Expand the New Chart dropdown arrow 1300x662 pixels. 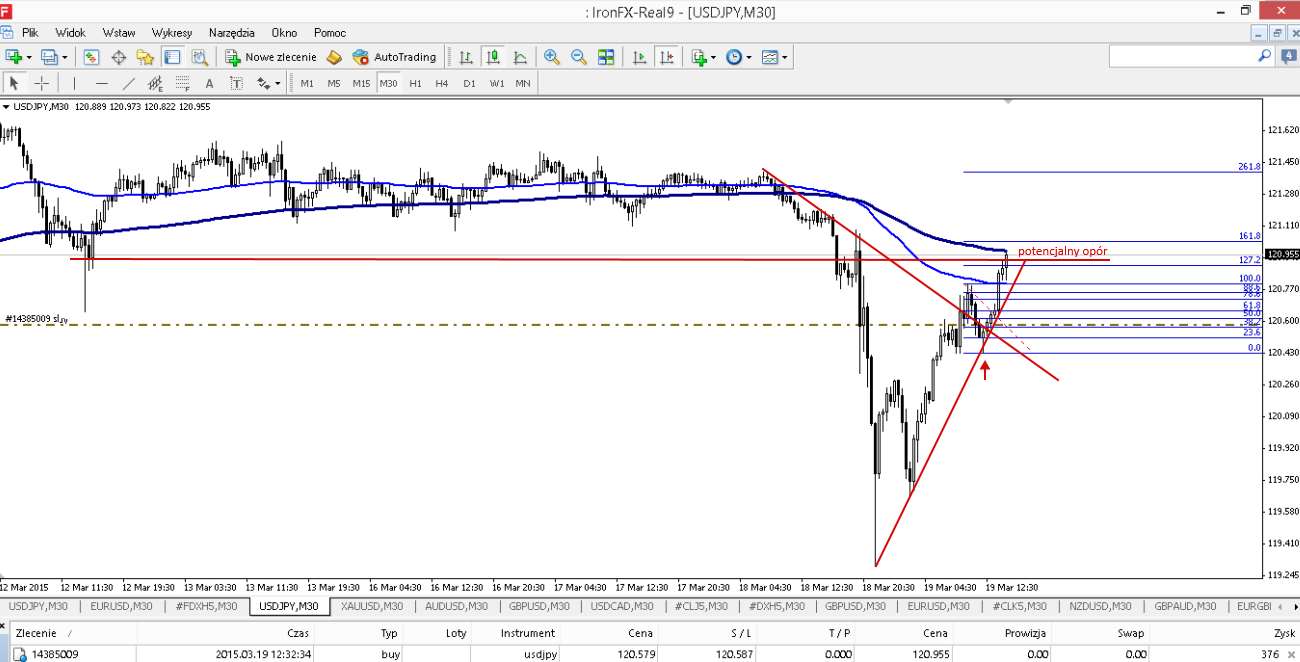point(29,58)
